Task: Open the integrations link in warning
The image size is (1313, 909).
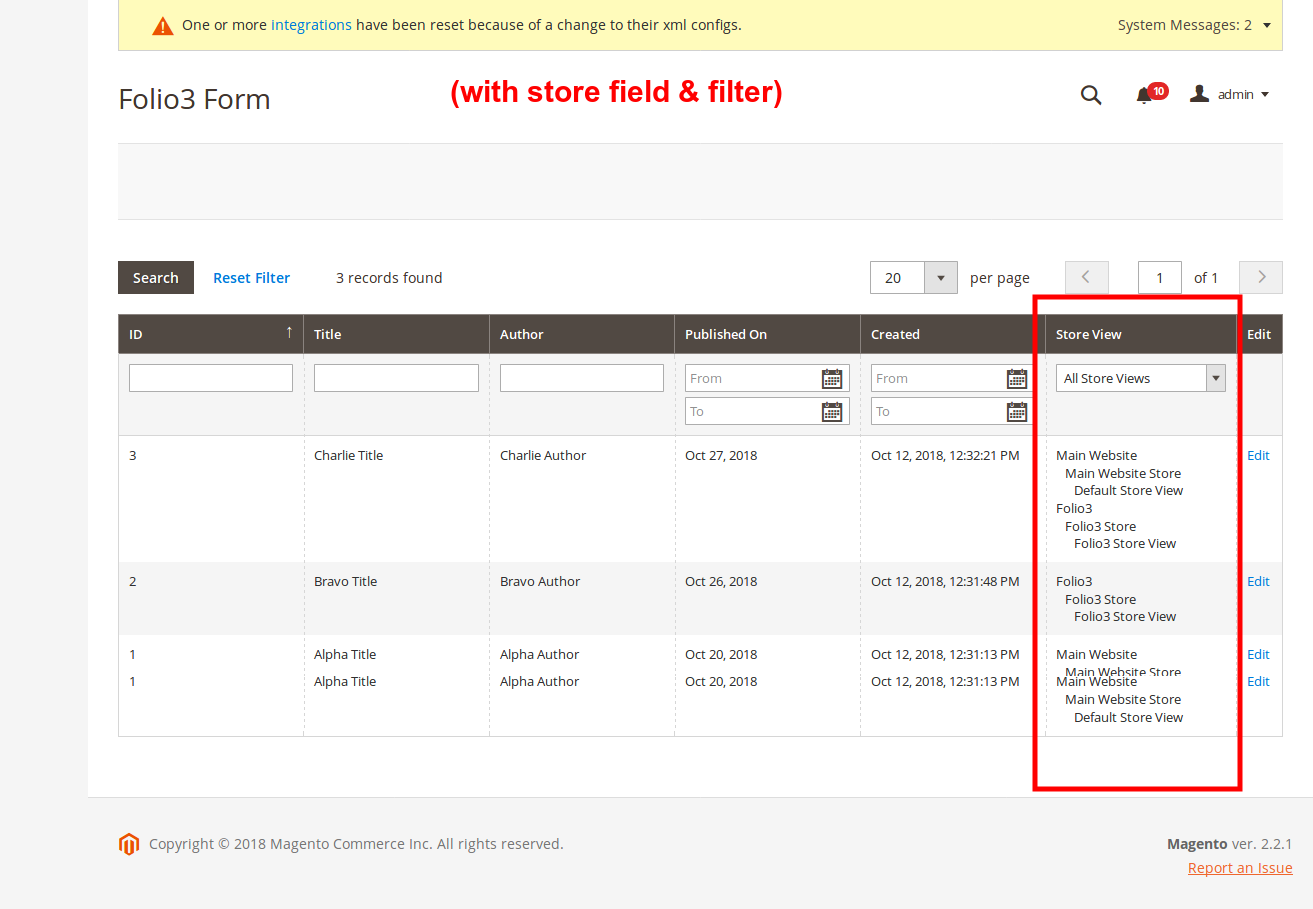Action: click(311, 25)
